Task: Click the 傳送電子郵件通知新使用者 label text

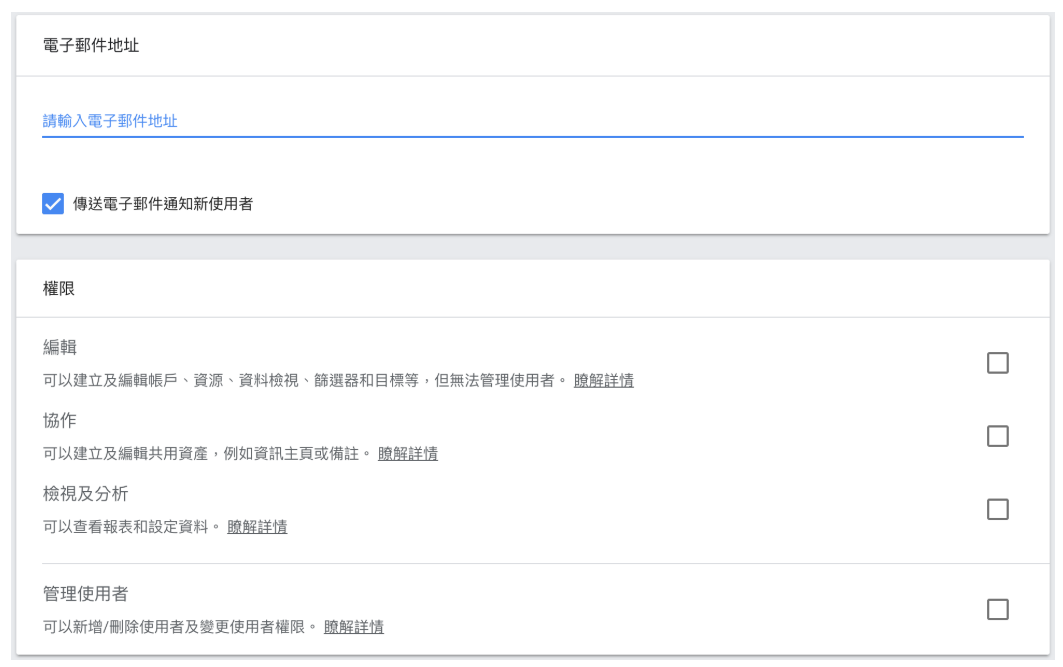Action: pyautogui.click(x=163, y=204)
